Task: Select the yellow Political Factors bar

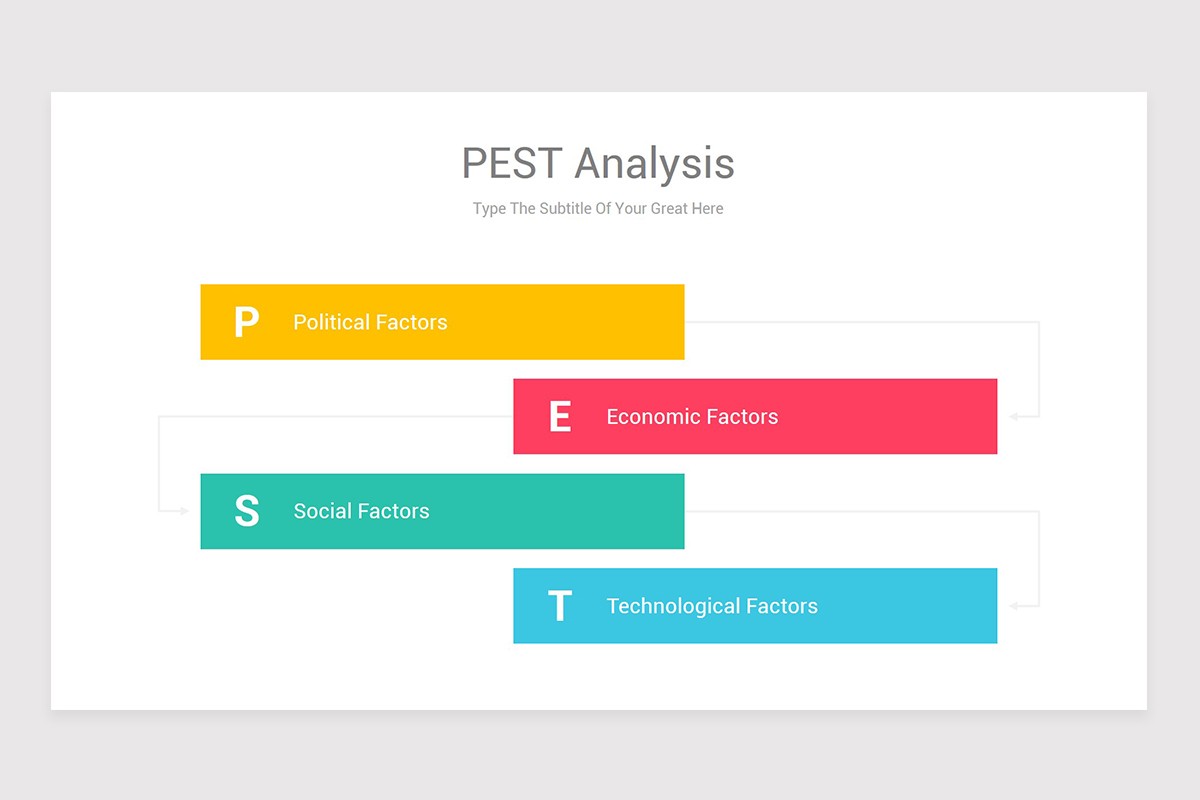Action: click(x=442, y=322)
